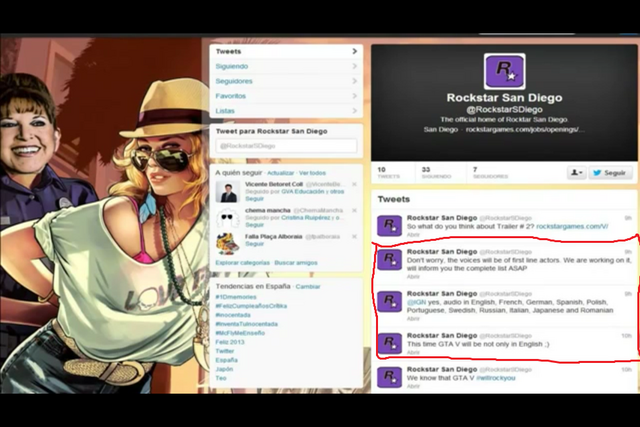The image size is (640, 427).
Task: Click Abrir under the Trailer # 2 tweet
Action: pyautogui.click(x=413, y=235)
